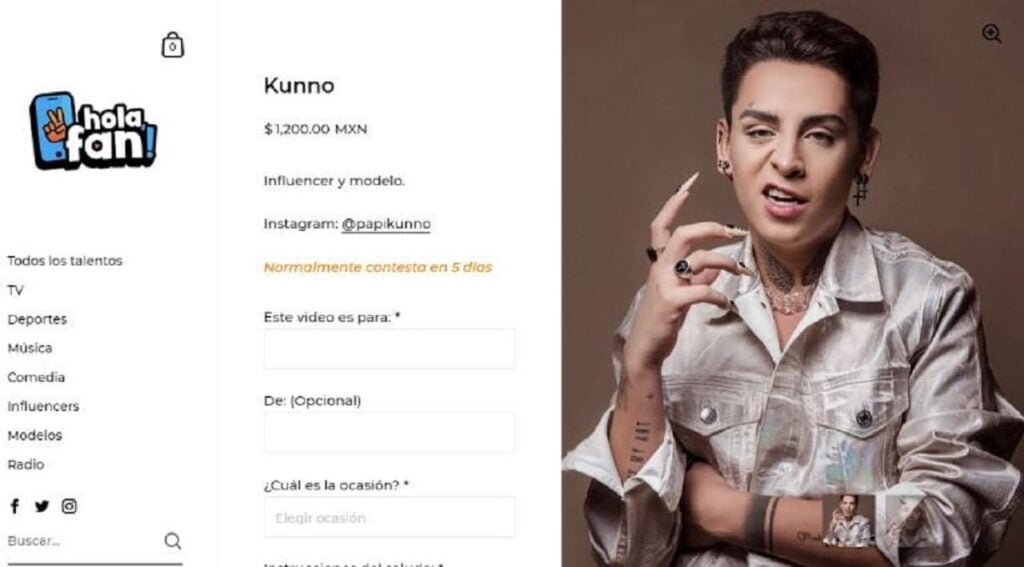Viewport: 1024px width, 567px height.
Task: Open the TV category
Action: (x=15, y=290)
